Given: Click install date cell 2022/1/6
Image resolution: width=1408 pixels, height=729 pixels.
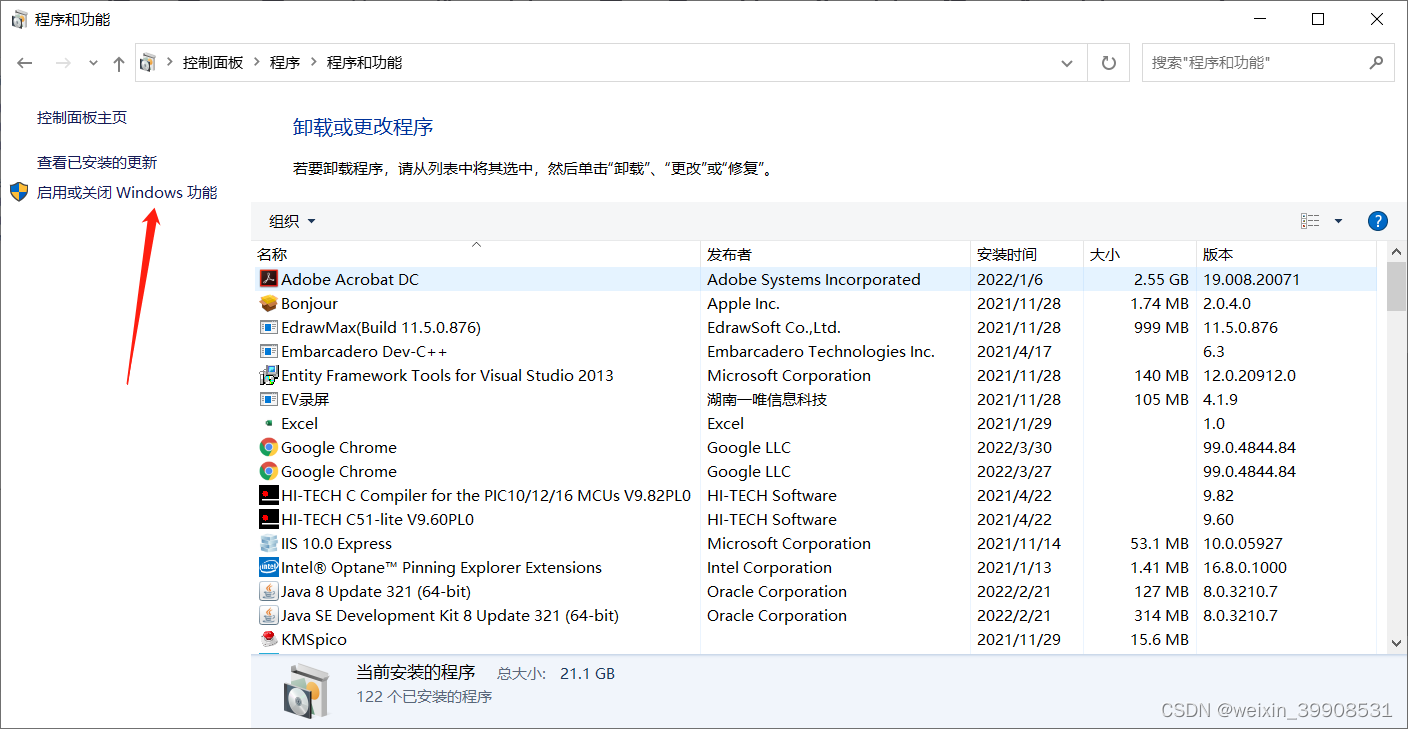Looking at the screenshot, I should [1010, 280].
